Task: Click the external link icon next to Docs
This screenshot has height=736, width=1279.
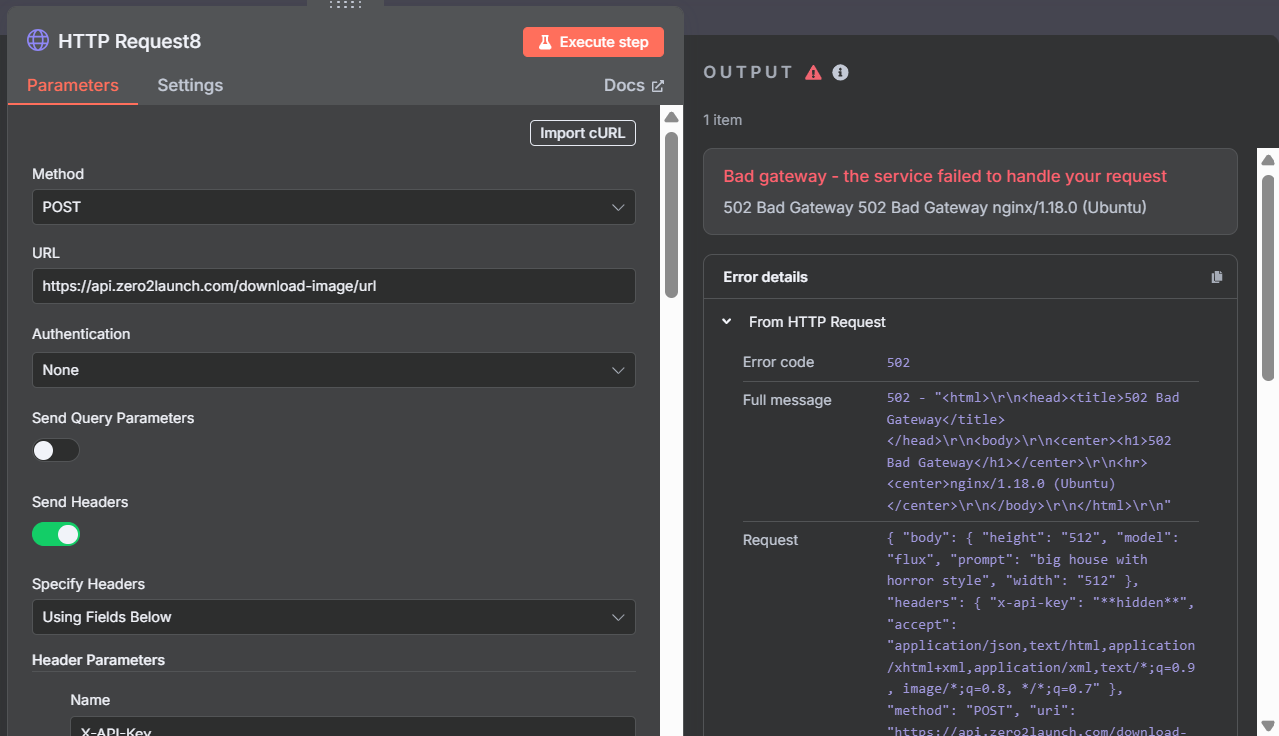Action: pos(658,86)
